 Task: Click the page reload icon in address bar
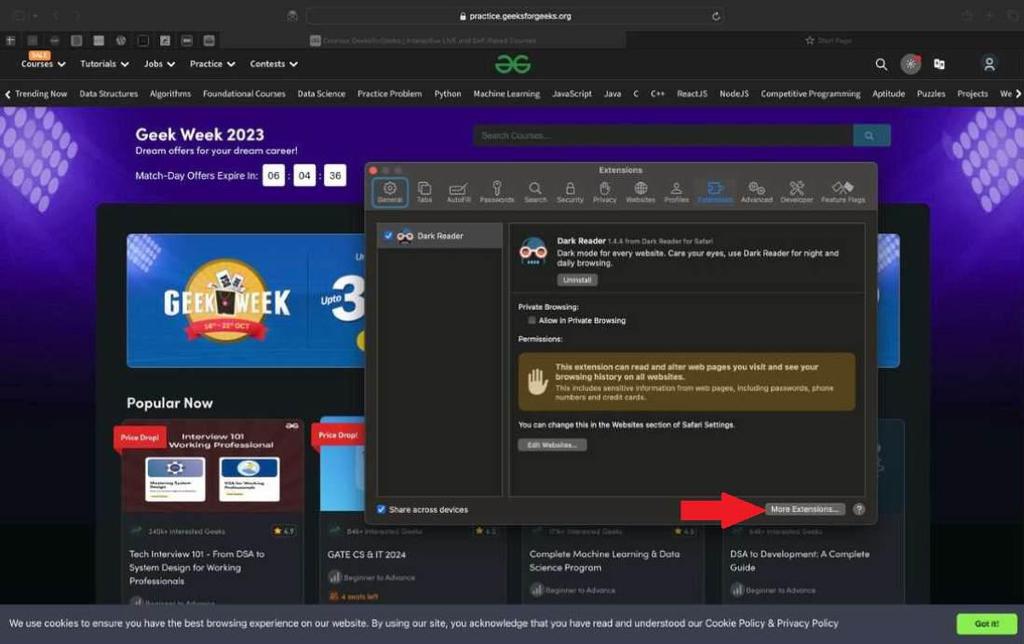[x=716, y=16]
